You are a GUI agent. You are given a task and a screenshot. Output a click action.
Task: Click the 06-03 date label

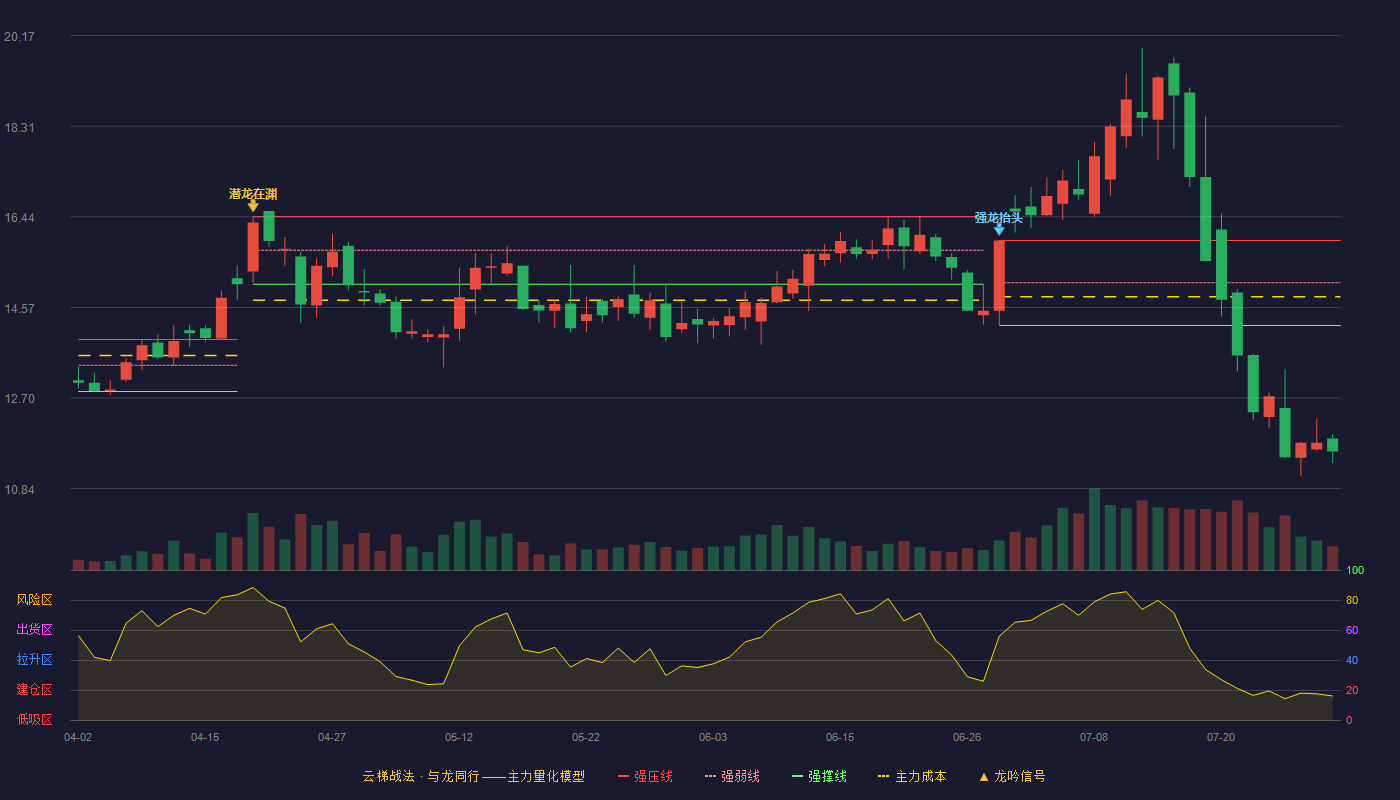point(713,737)
